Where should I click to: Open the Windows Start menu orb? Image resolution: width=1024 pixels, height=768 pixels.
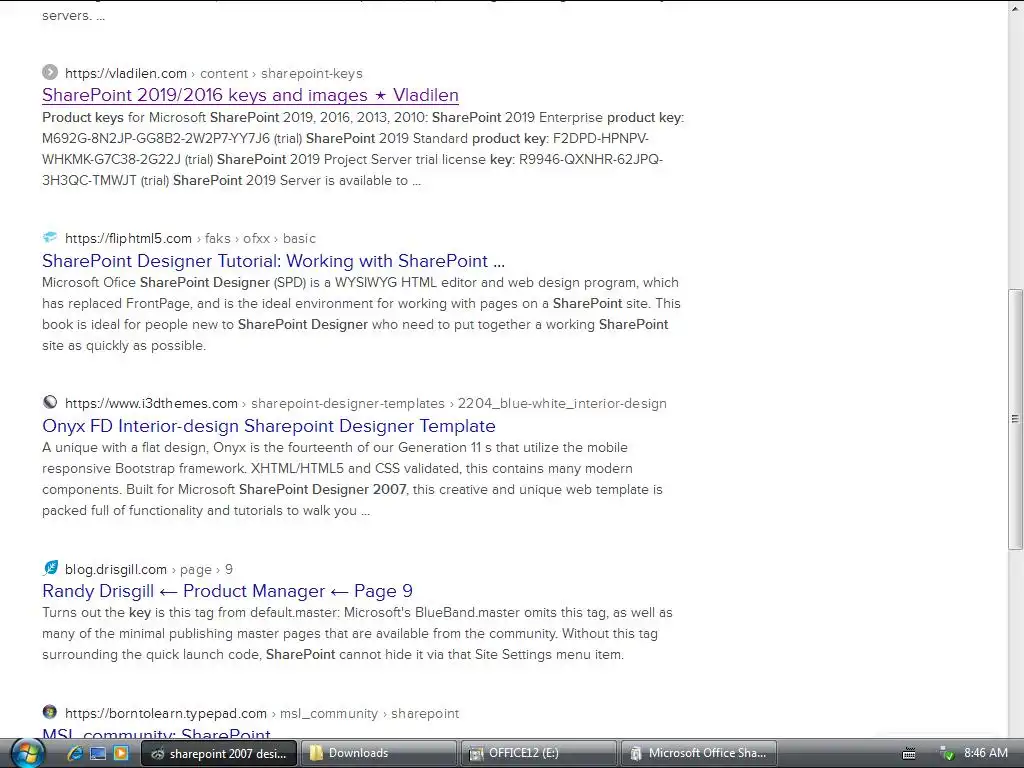point(27,754)
